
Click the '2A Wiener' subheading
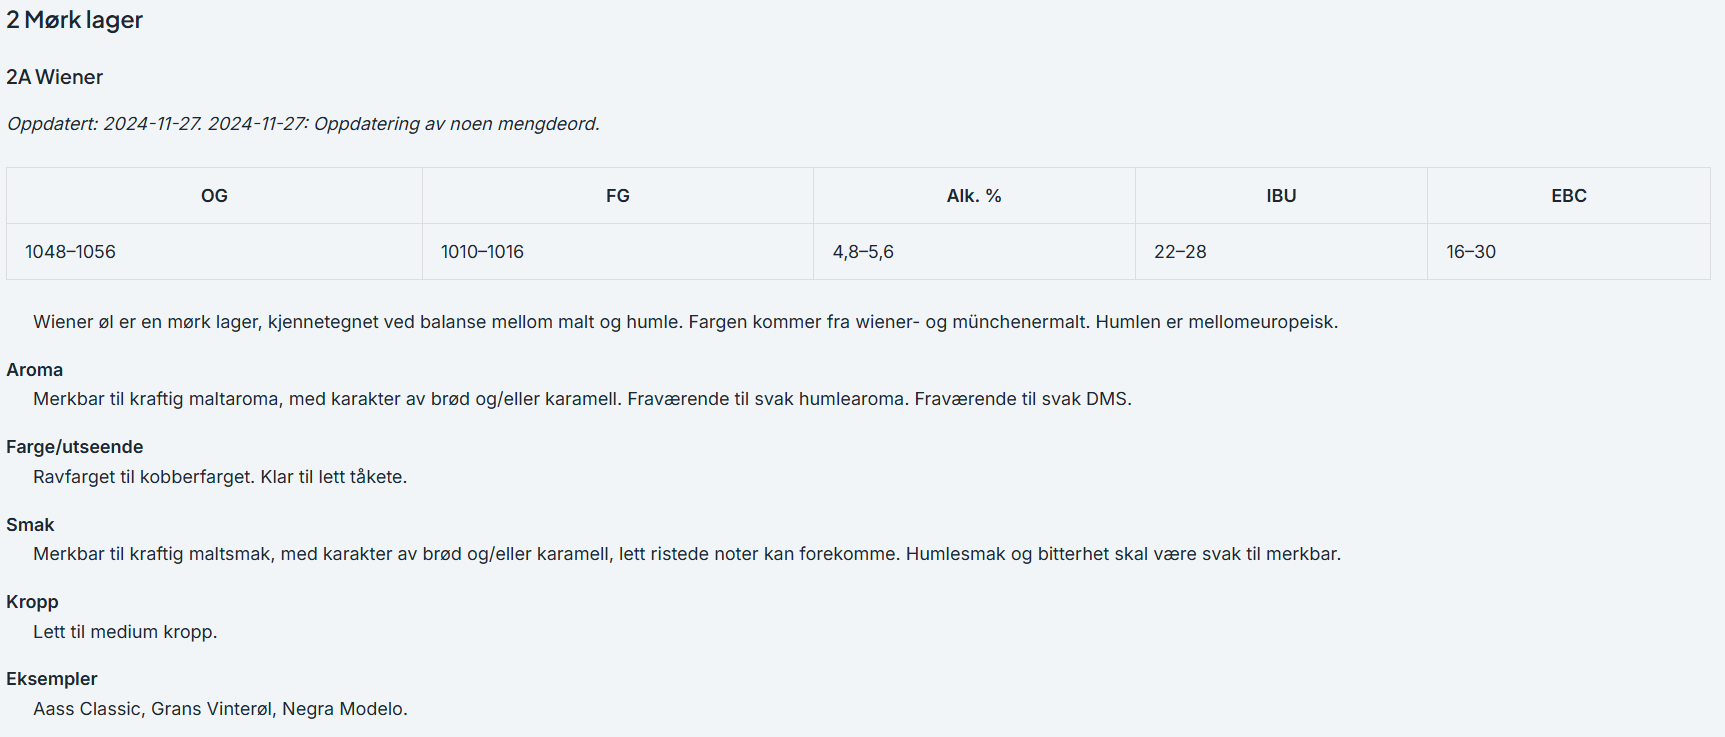(x=54, y=77)
